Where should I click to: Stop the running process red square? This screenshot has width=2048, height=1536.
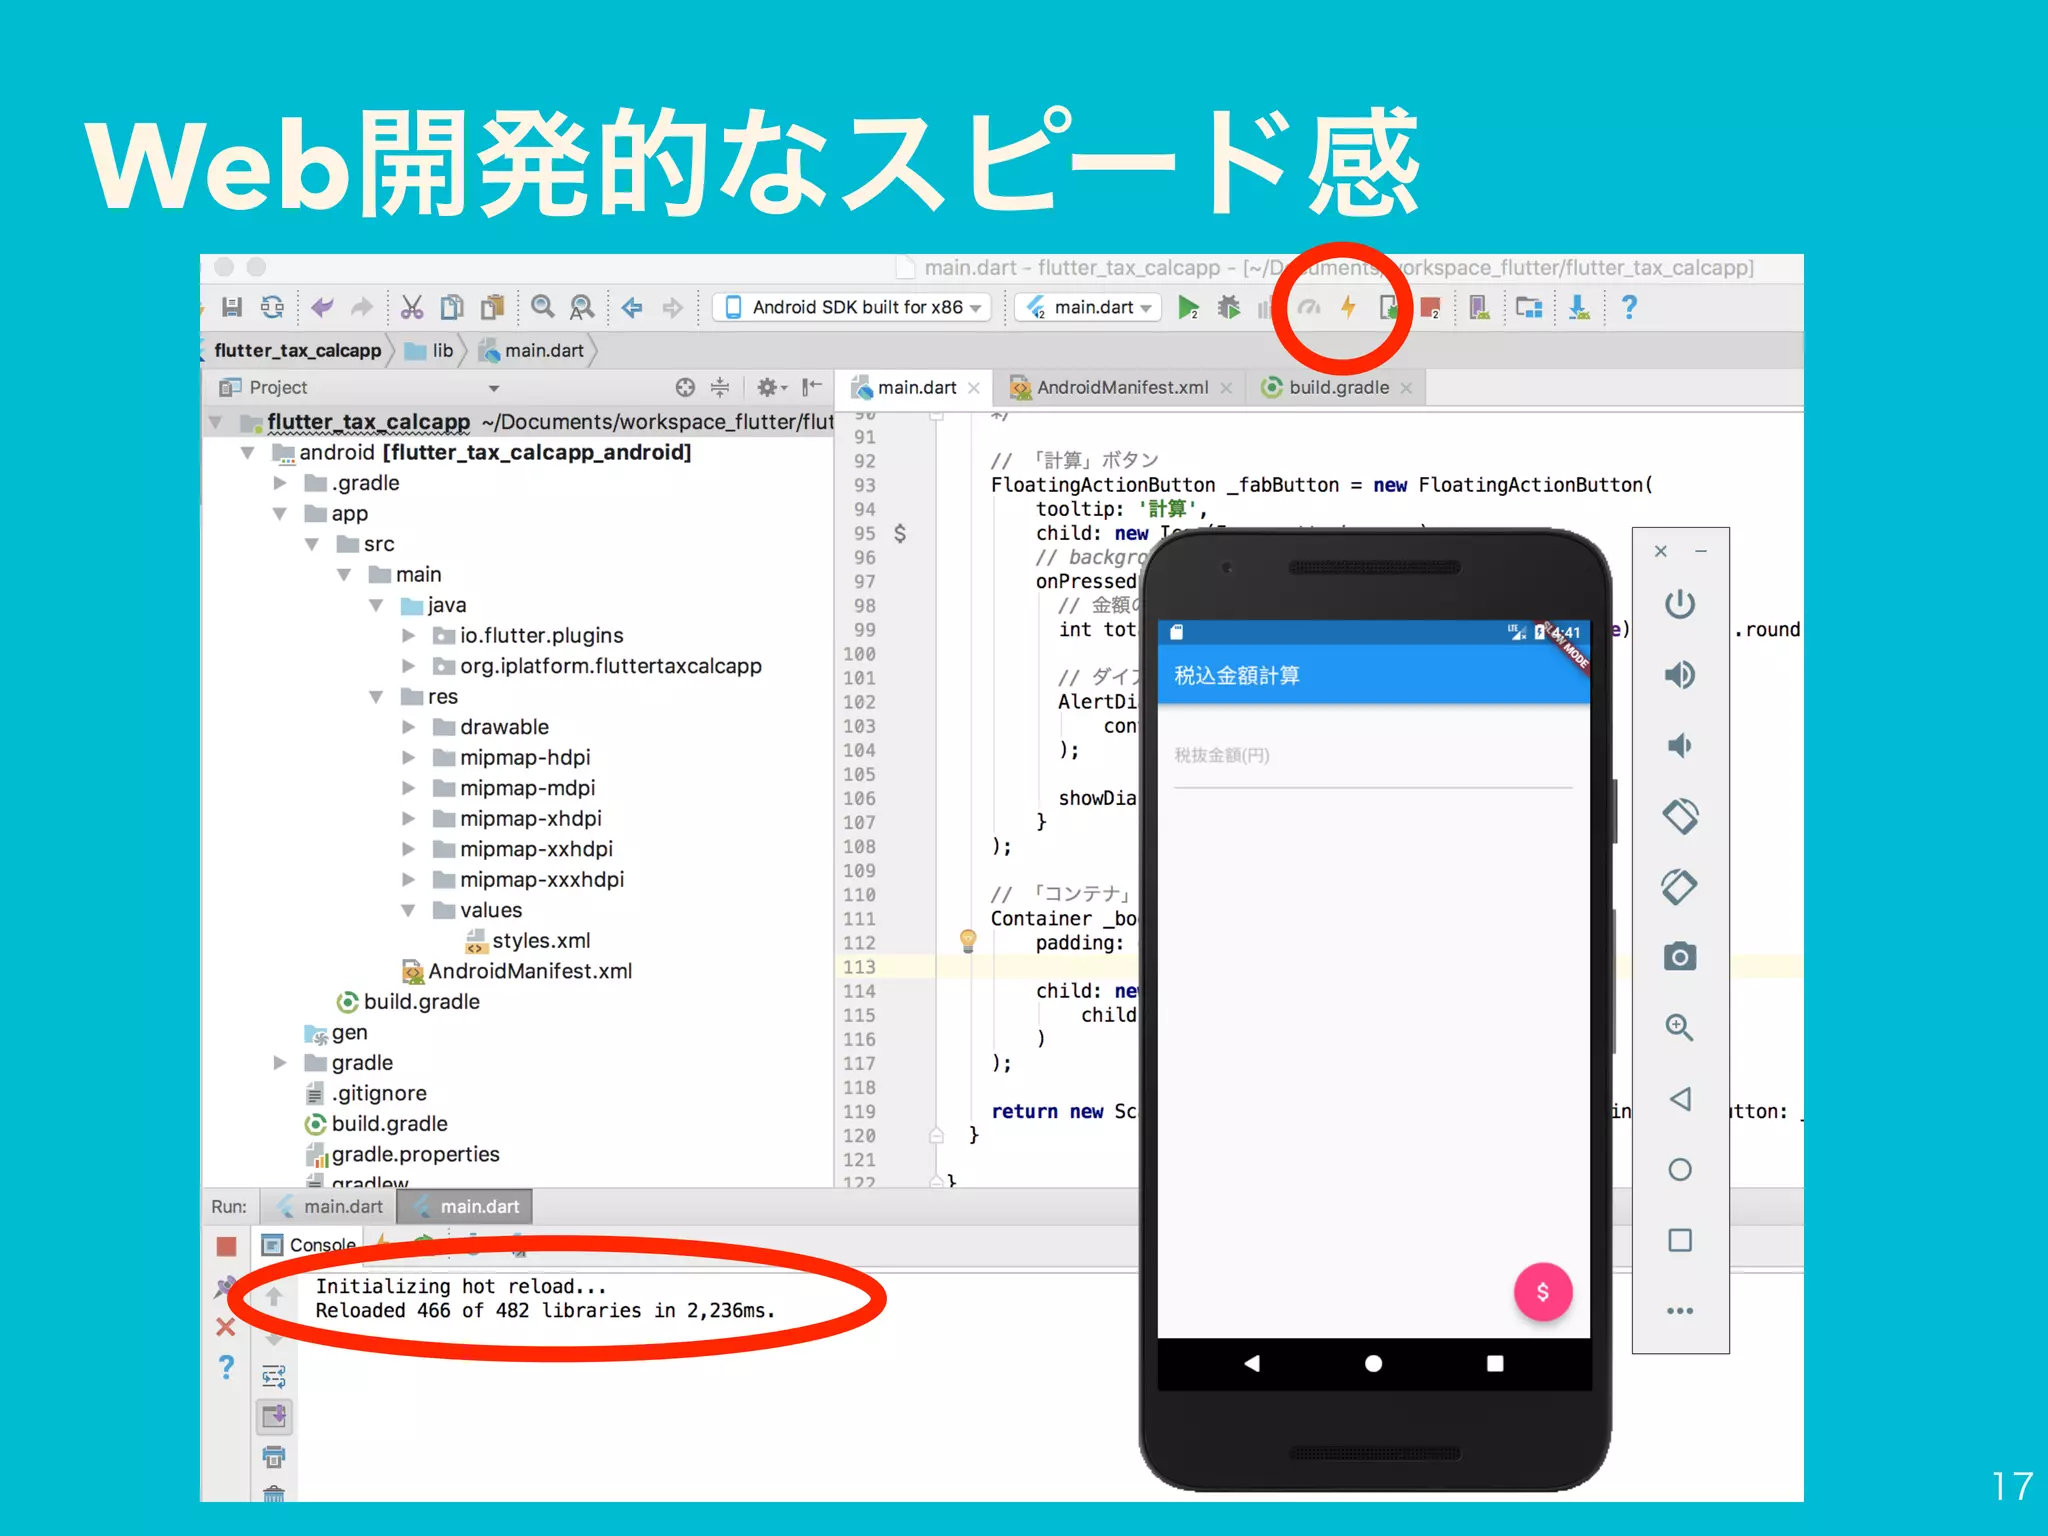click(226, 1246)
